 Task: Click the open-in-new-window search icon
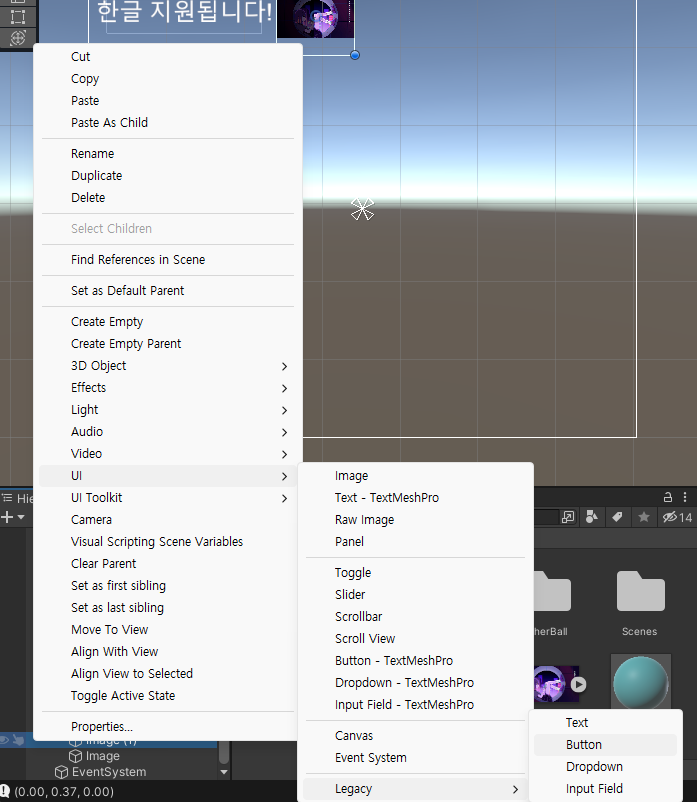pos(568,517)
